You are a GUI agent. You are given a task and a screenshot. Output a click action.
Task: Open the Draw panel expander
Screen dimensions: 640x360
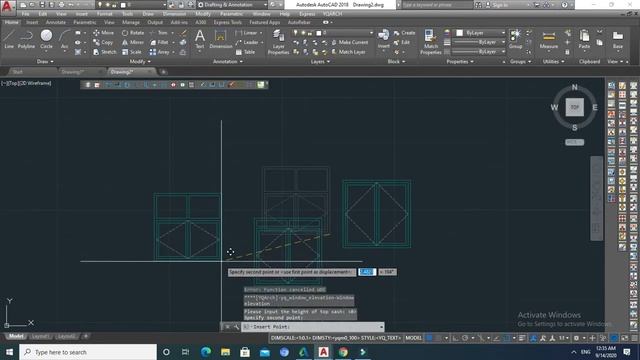pos(45,62)
